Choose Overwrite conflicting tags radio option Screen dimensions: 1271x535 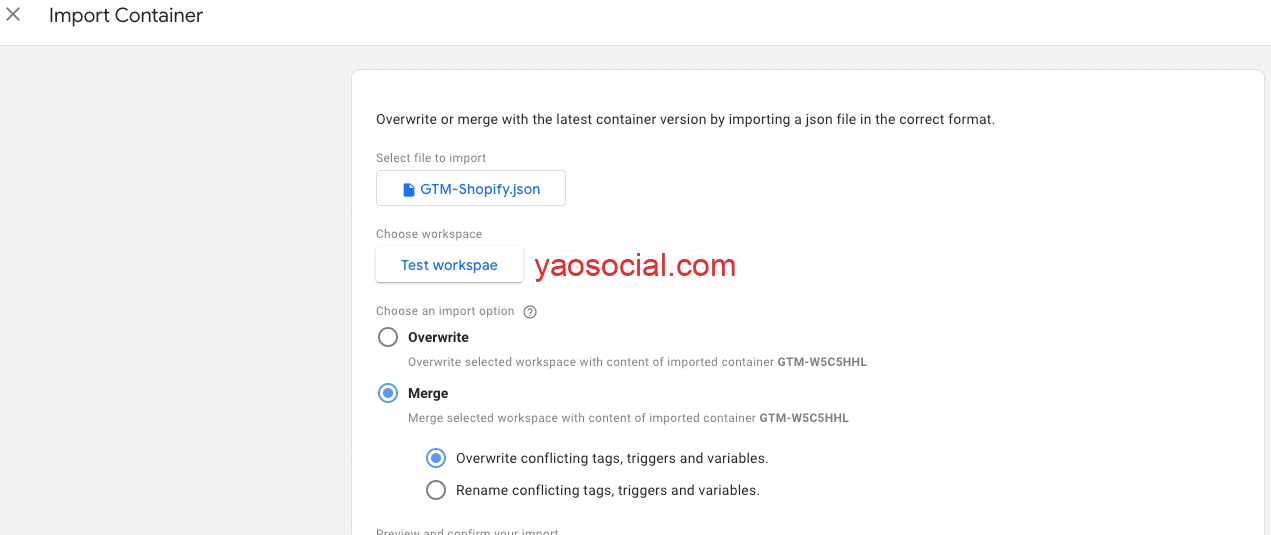click(x=436, y=458)
